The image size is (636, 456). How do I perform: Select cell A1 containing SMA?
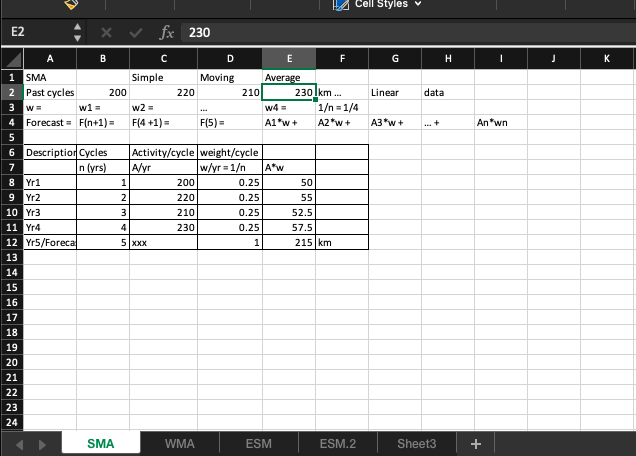click(x=50, y=77)
